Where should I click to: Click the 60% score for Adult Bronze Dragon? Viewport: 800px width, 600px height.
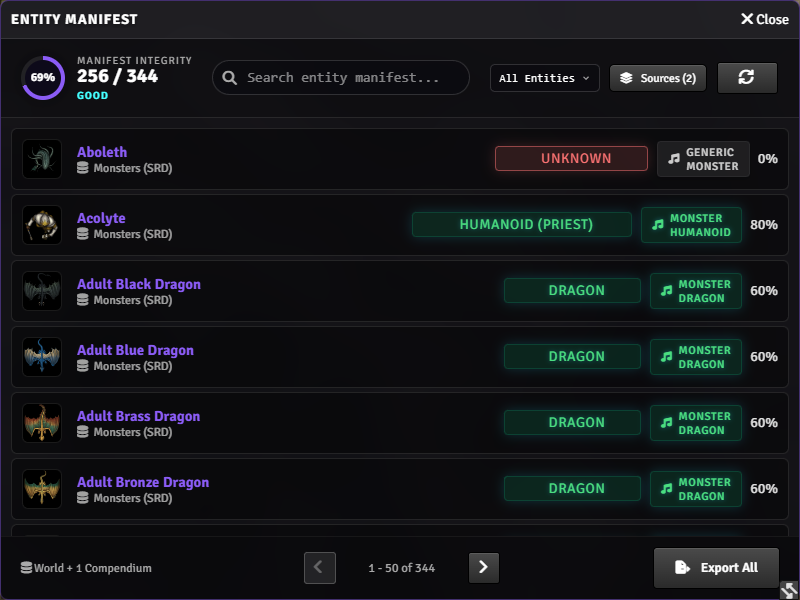(x=764, y=489)
